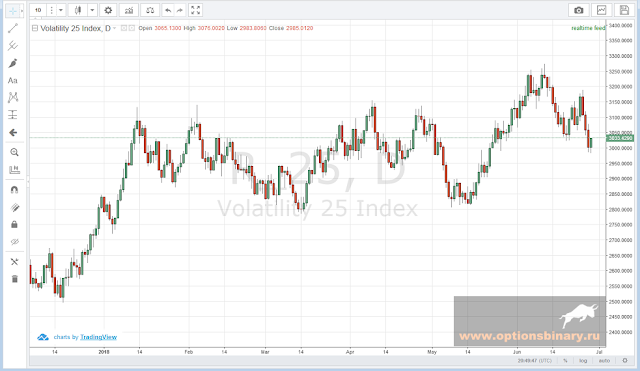Click the Volatility 25 Index, D title

pos(76,28)
